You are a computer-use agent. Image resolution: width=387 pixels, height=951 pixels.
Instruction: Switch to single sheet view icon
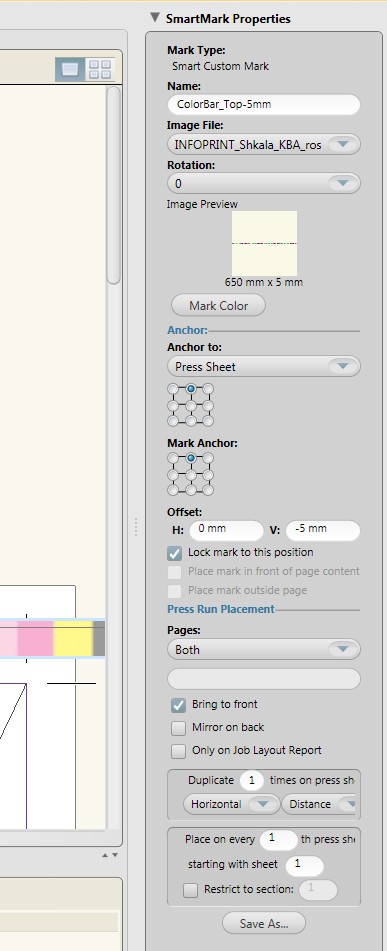(x=70, y=69)
